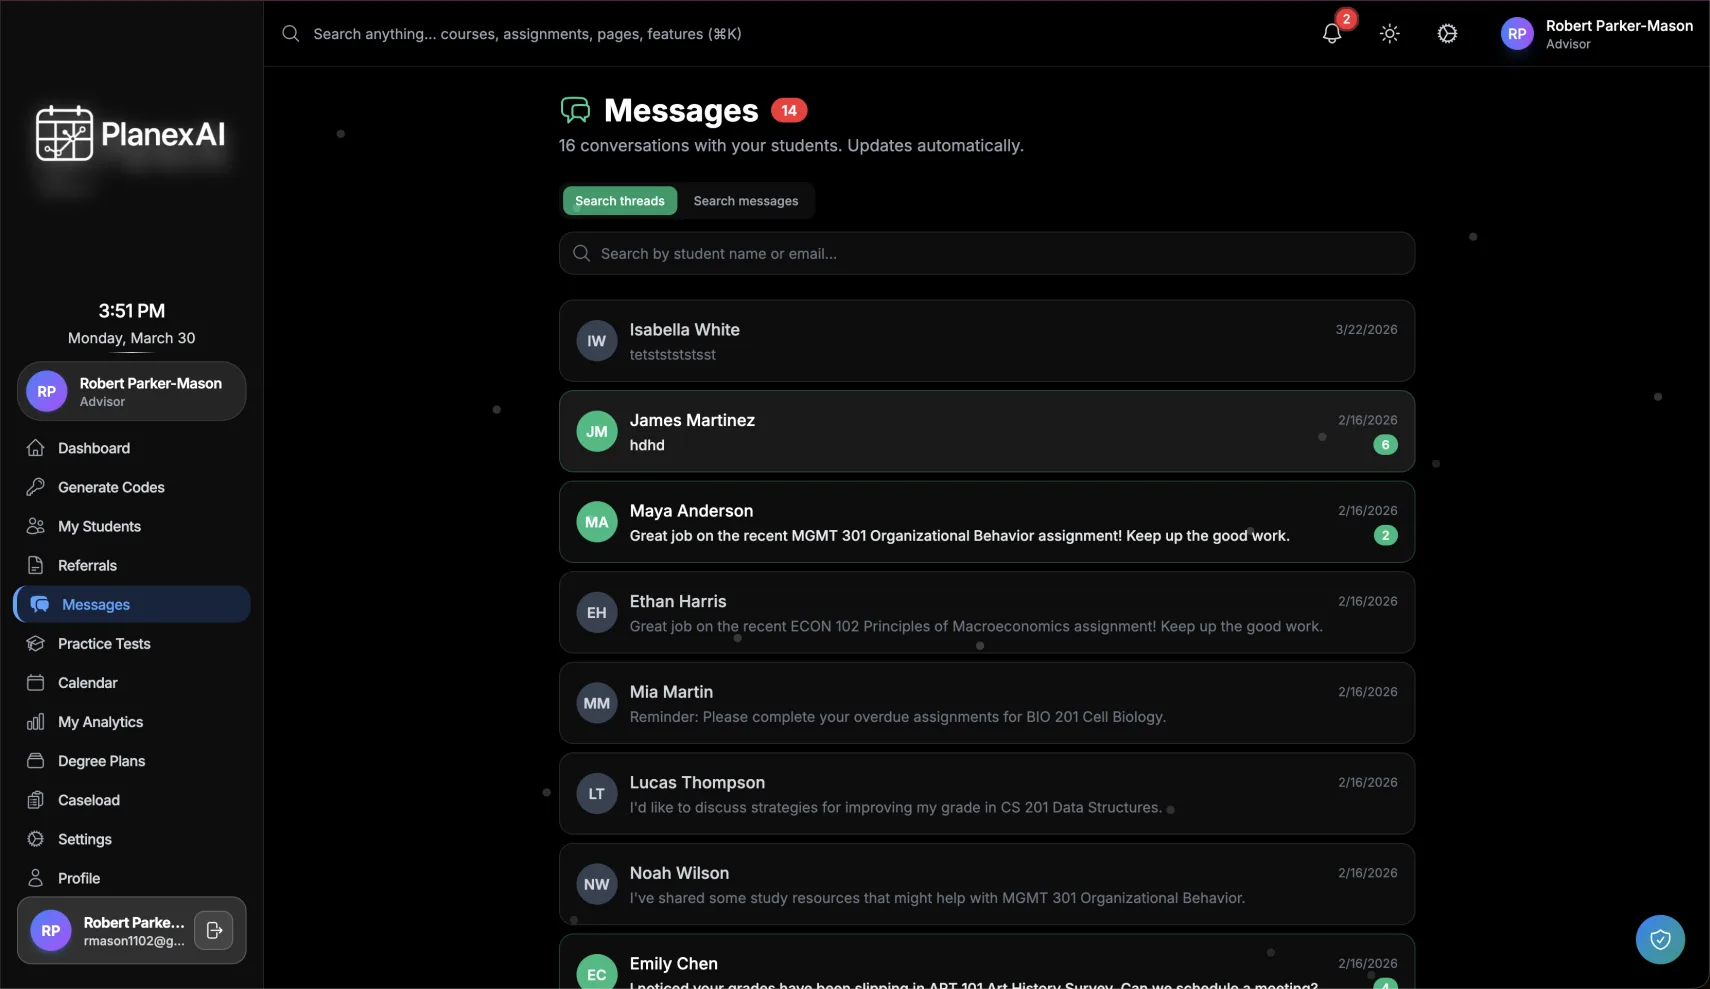Open Mia Martin conversation thread
Image resolution: width=1710 pixels, height=989 pixels.
pos(987,703)
